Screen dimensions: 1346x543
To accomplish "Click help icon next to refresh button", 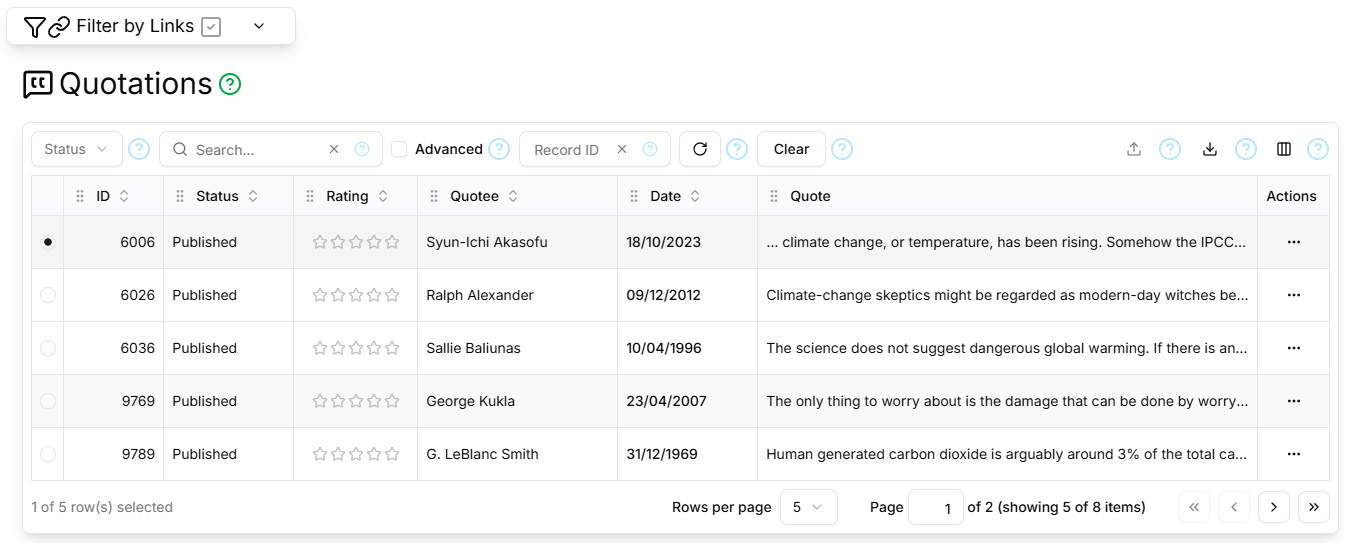I will (737, 149).
